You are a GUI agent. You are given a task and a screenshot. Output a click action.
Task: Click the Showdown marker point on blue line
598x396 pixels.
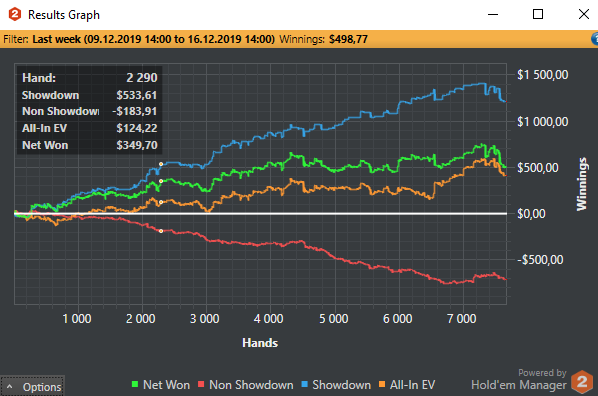161,164
